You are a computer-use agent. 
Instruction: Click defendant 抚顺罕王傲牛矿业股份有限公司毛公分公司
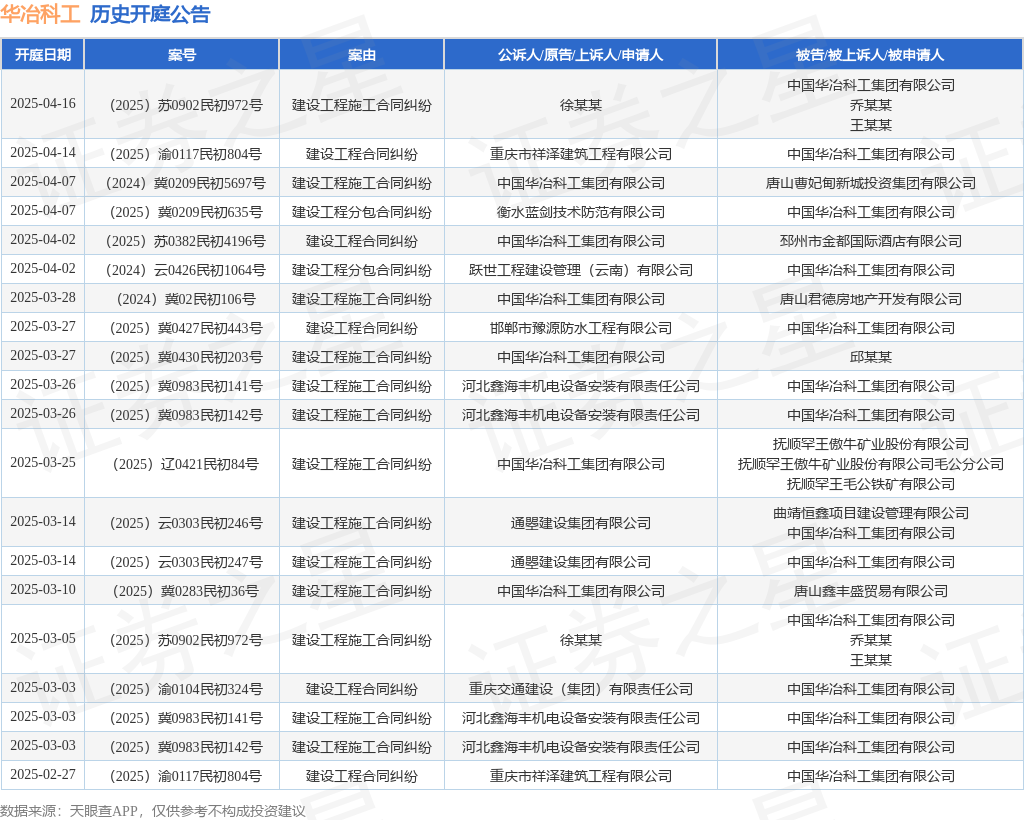871,464
